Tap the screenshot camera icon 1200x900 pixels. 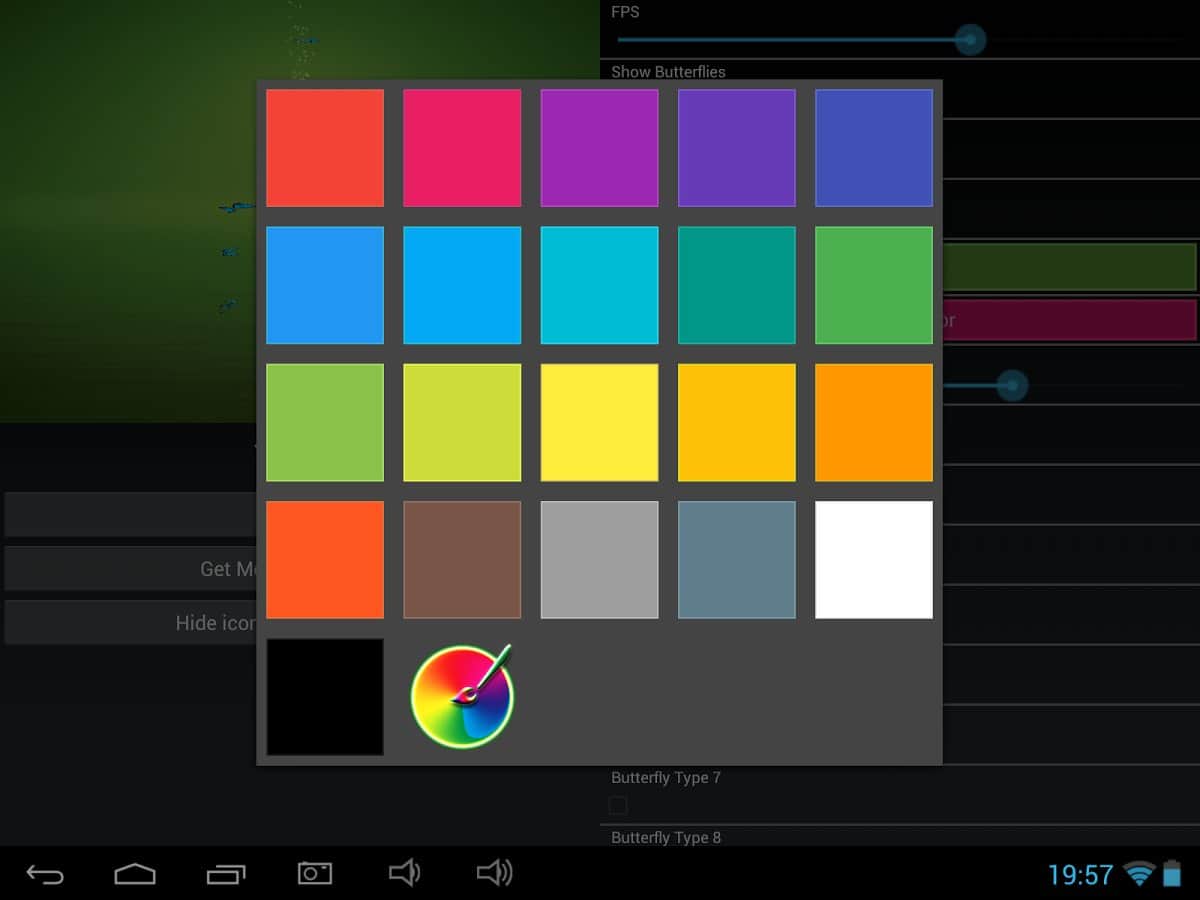314,874
